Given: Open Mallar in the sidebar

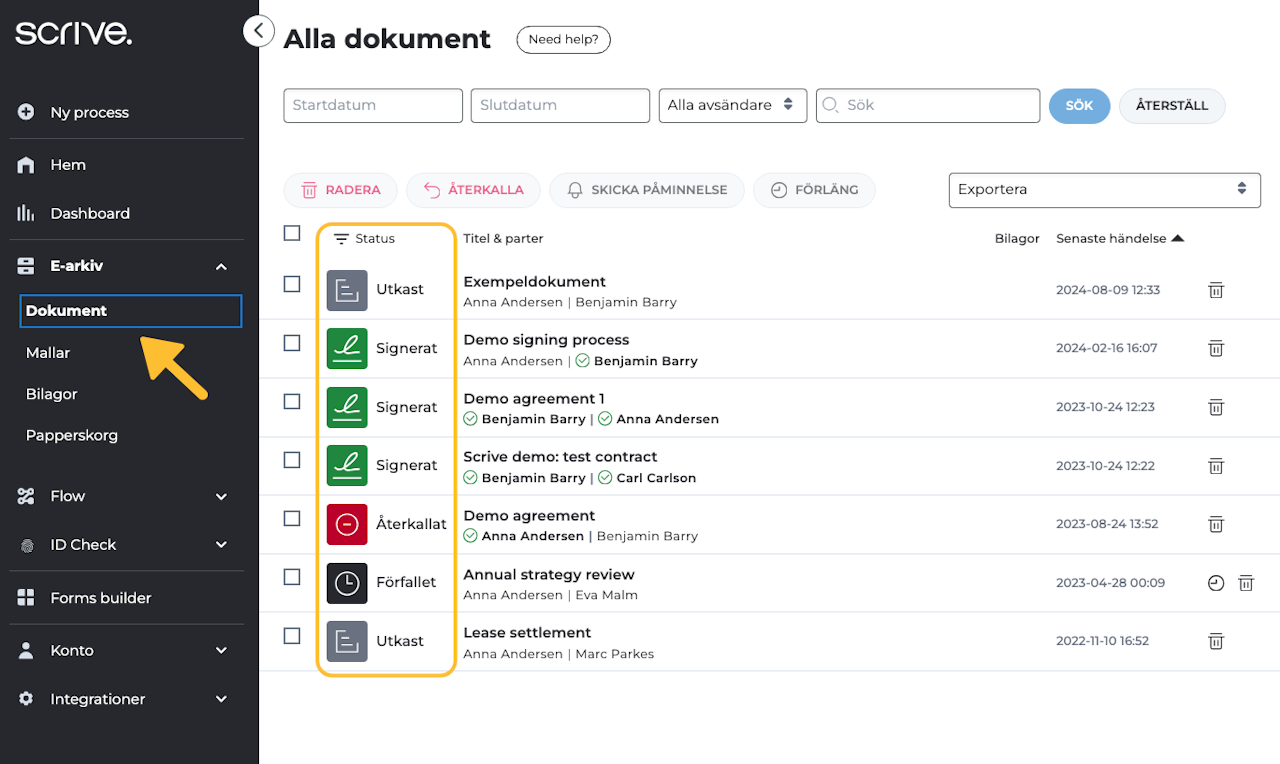Looking at the screenshot, I should (x=48, y=352).
